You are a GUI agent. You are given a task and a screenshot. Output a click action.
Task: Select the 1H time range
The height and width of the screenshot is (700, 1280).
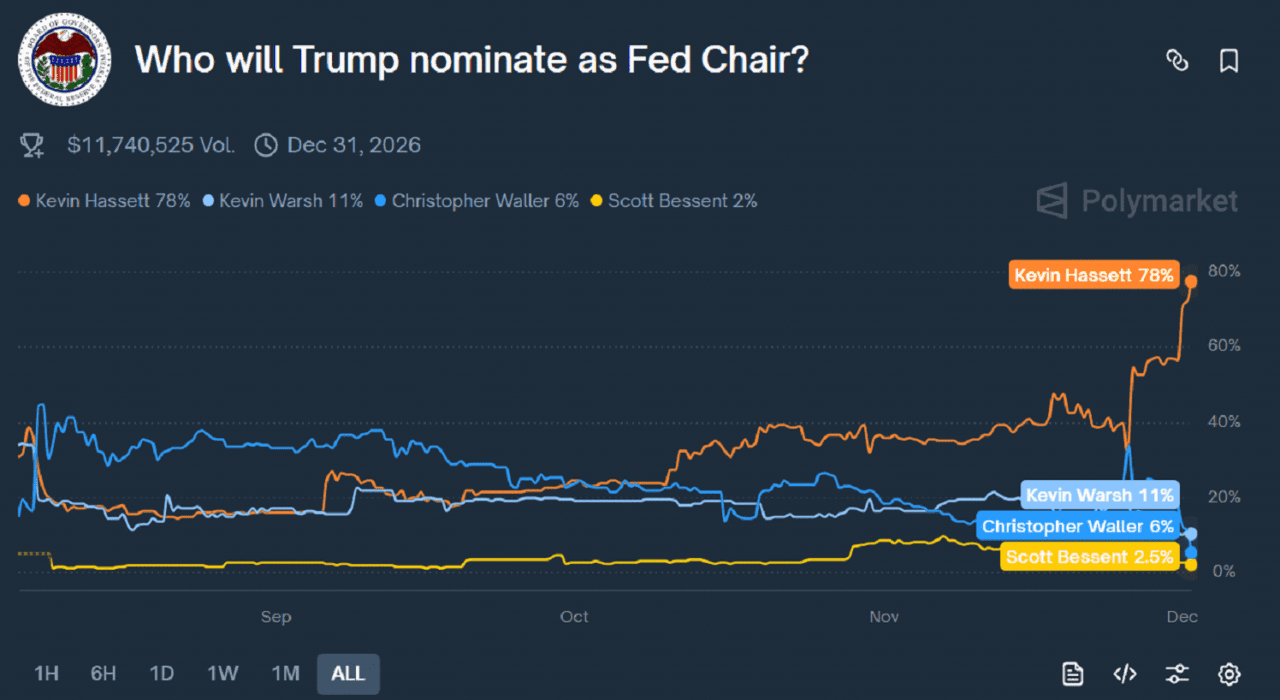click(x=47, y=673)
